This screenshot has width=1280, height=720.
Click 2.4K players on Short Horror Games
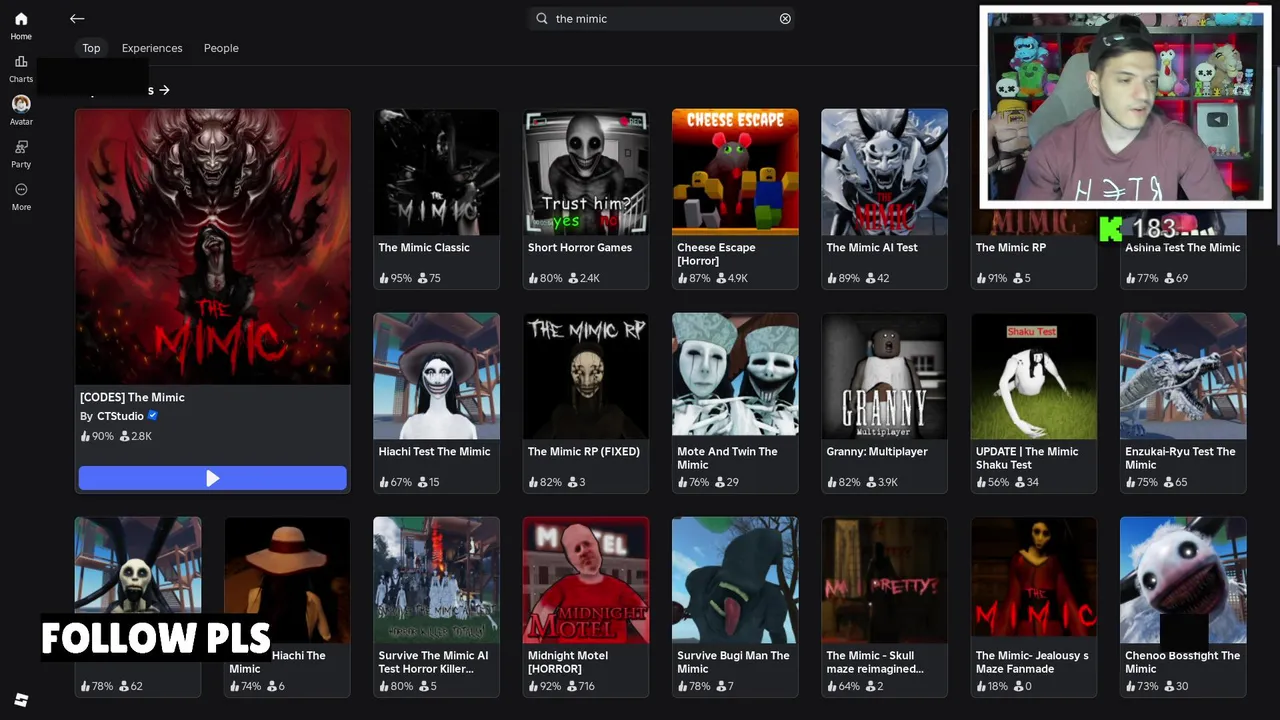click(584, 278)
